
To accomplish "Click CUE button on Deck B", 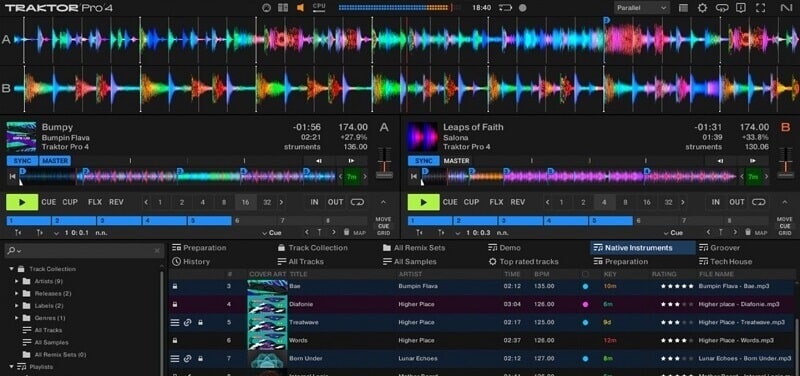I will pos(450,203).
